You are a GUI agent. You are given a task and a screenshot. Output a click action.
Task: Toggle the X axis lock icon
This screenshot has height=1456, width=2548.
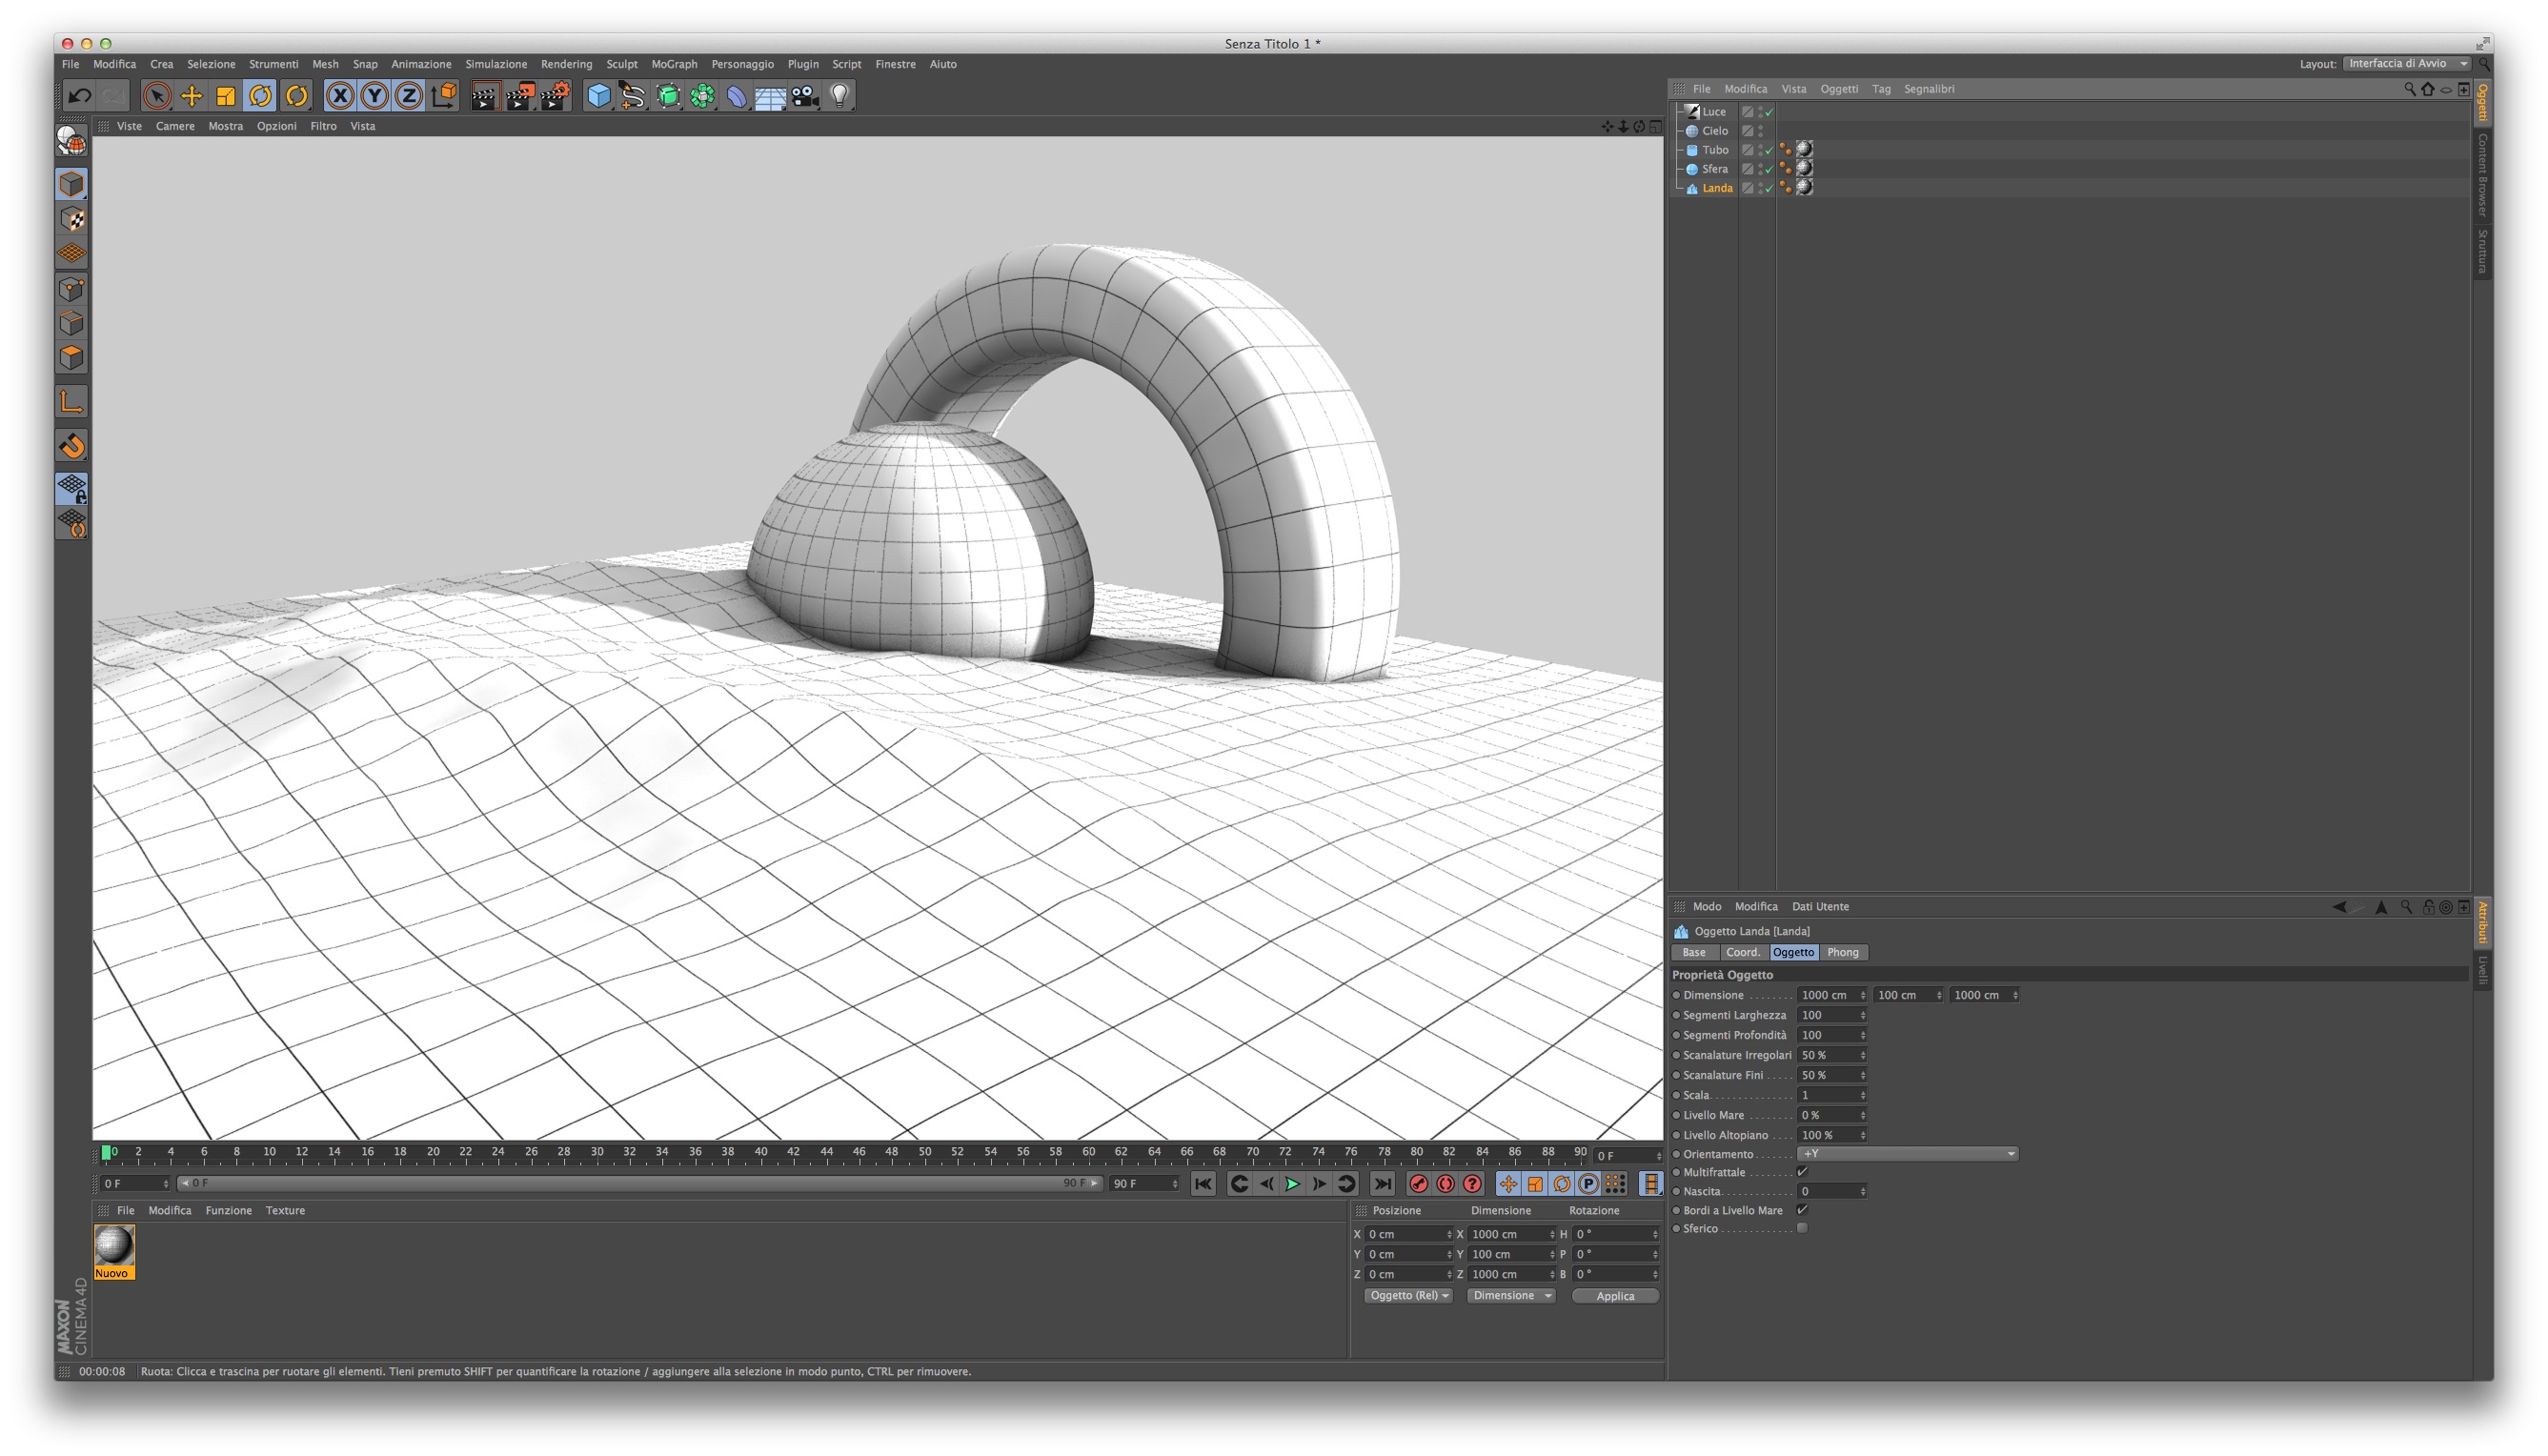point(340,96)
